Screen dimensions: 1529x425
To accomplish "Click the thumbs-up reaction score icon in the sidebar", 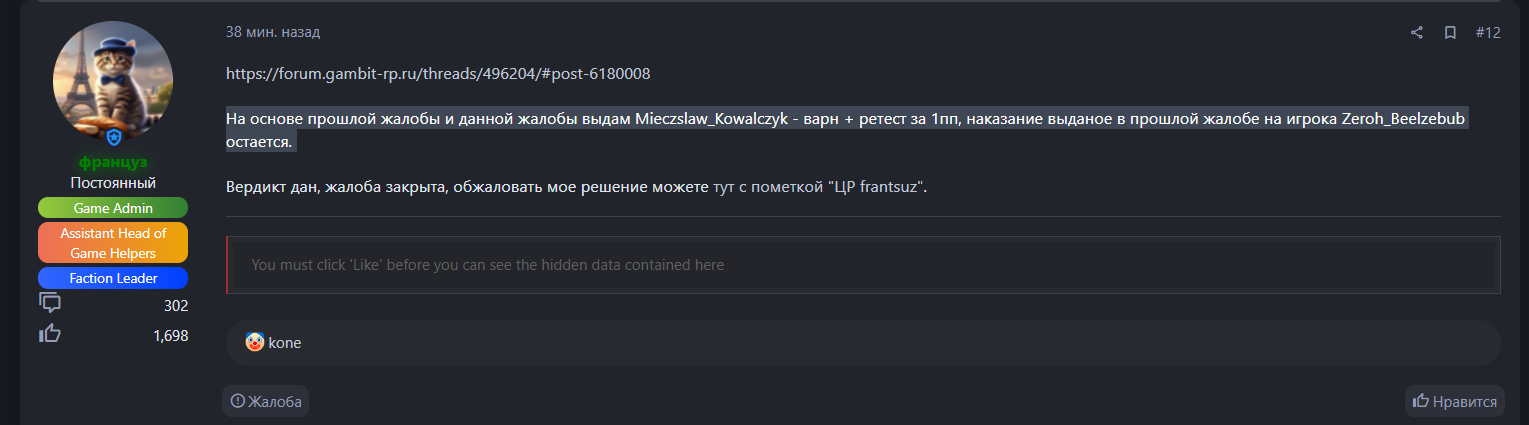I will point(50,334).
